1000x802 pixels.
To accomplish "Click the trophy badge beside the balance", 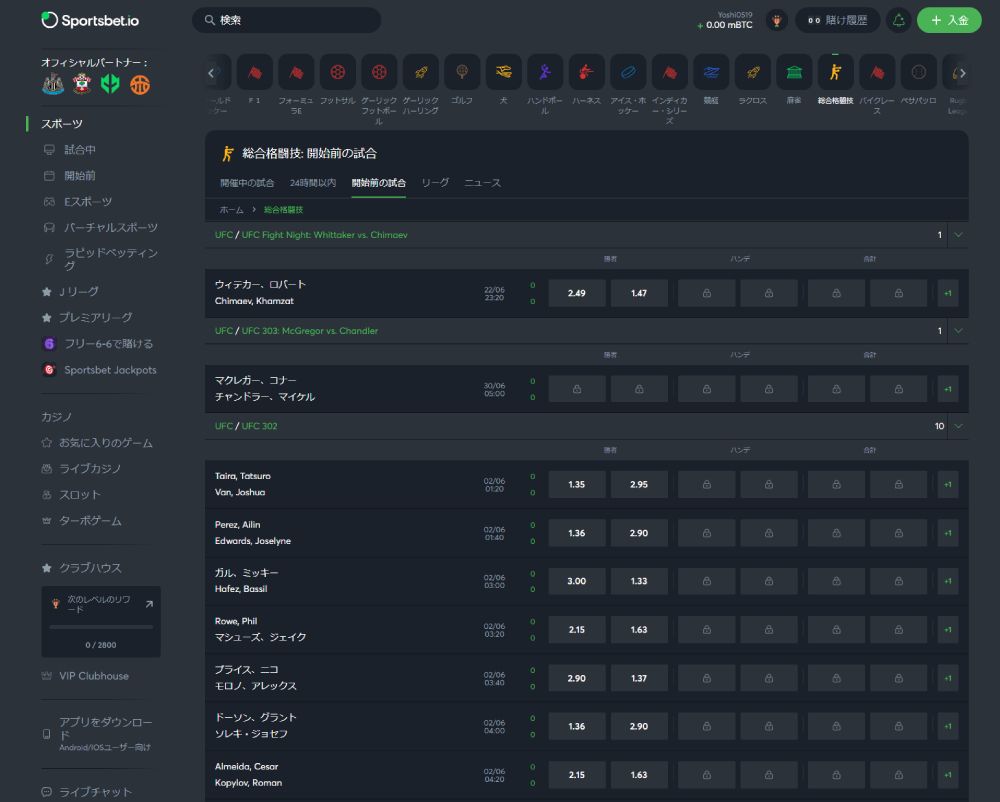I will [x=776, y=20].
